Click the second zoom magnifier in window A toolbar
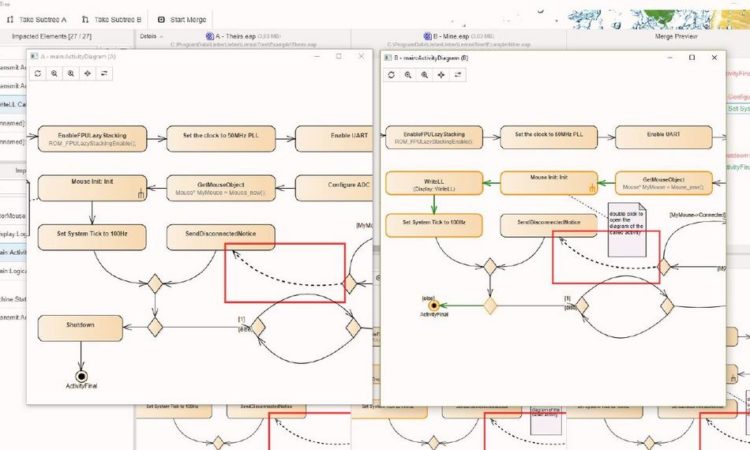Screen dimensions: 750x450 (71, 73)
